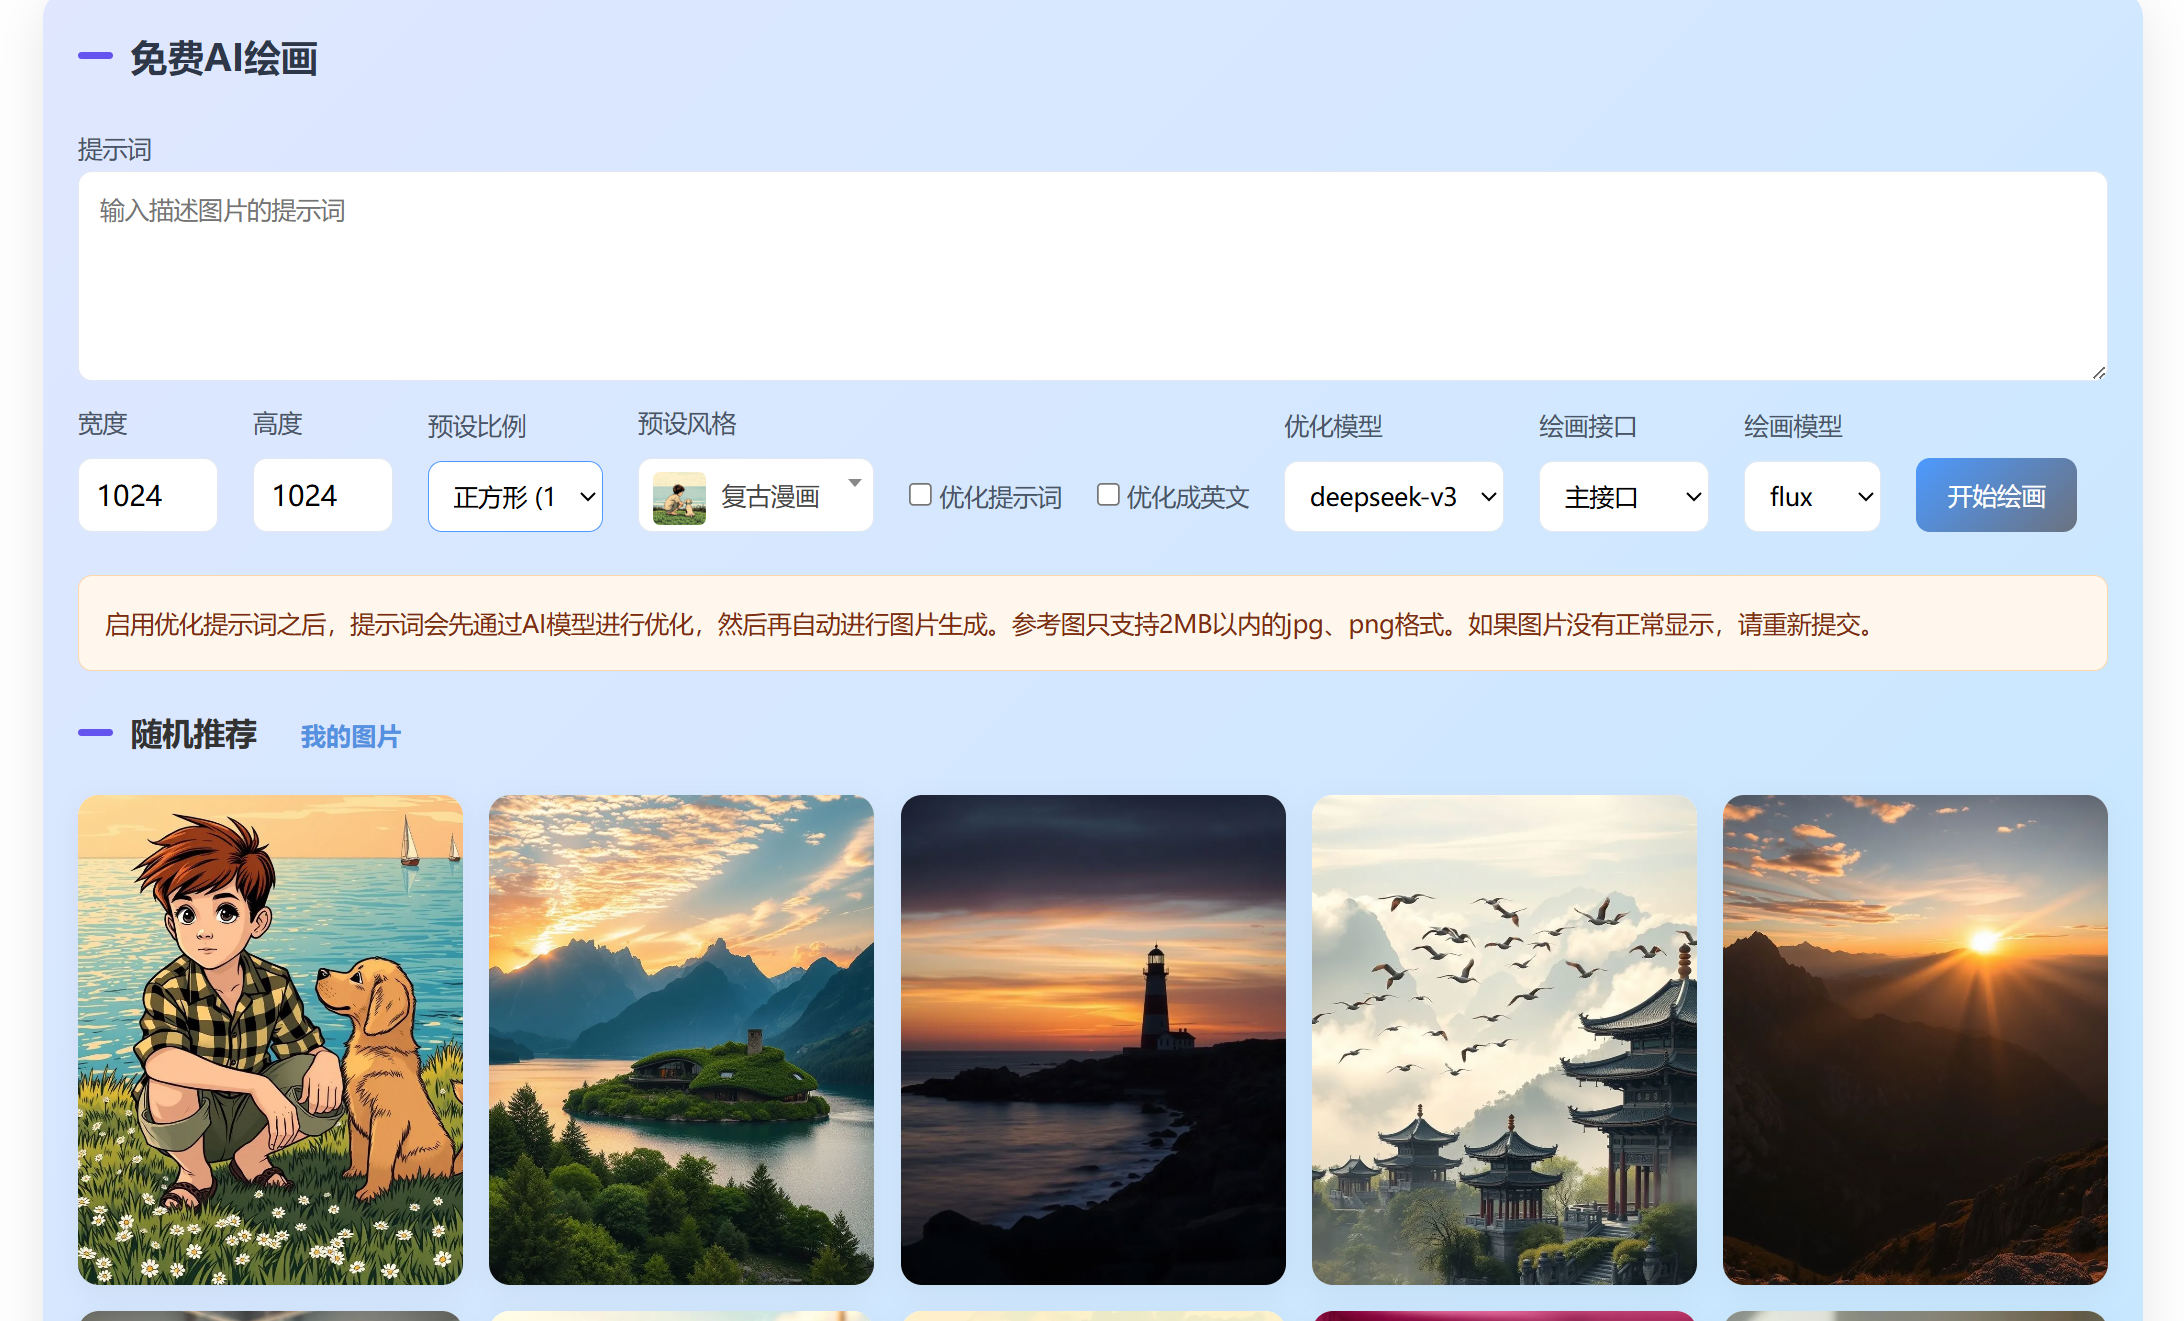This screenshot has height=1321, width=2184.
Task: Click the 提示词 label
Action: [115, 150]
